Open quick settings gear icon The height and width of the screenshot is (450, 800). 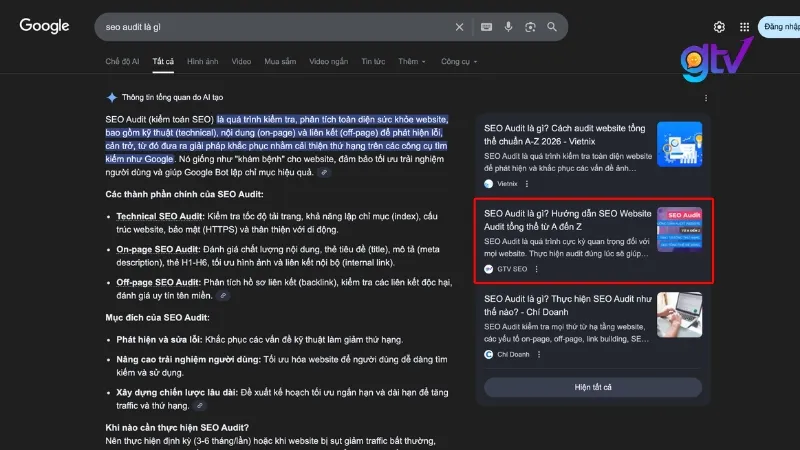pyautogui.click(x=719, y=27)
